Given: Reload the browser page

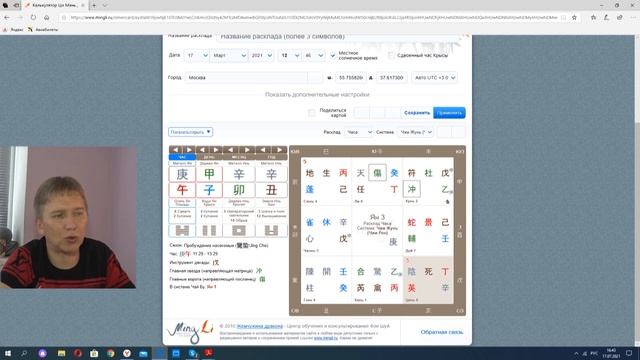Looking at the screenshot, I should click(x=33, y=18).
